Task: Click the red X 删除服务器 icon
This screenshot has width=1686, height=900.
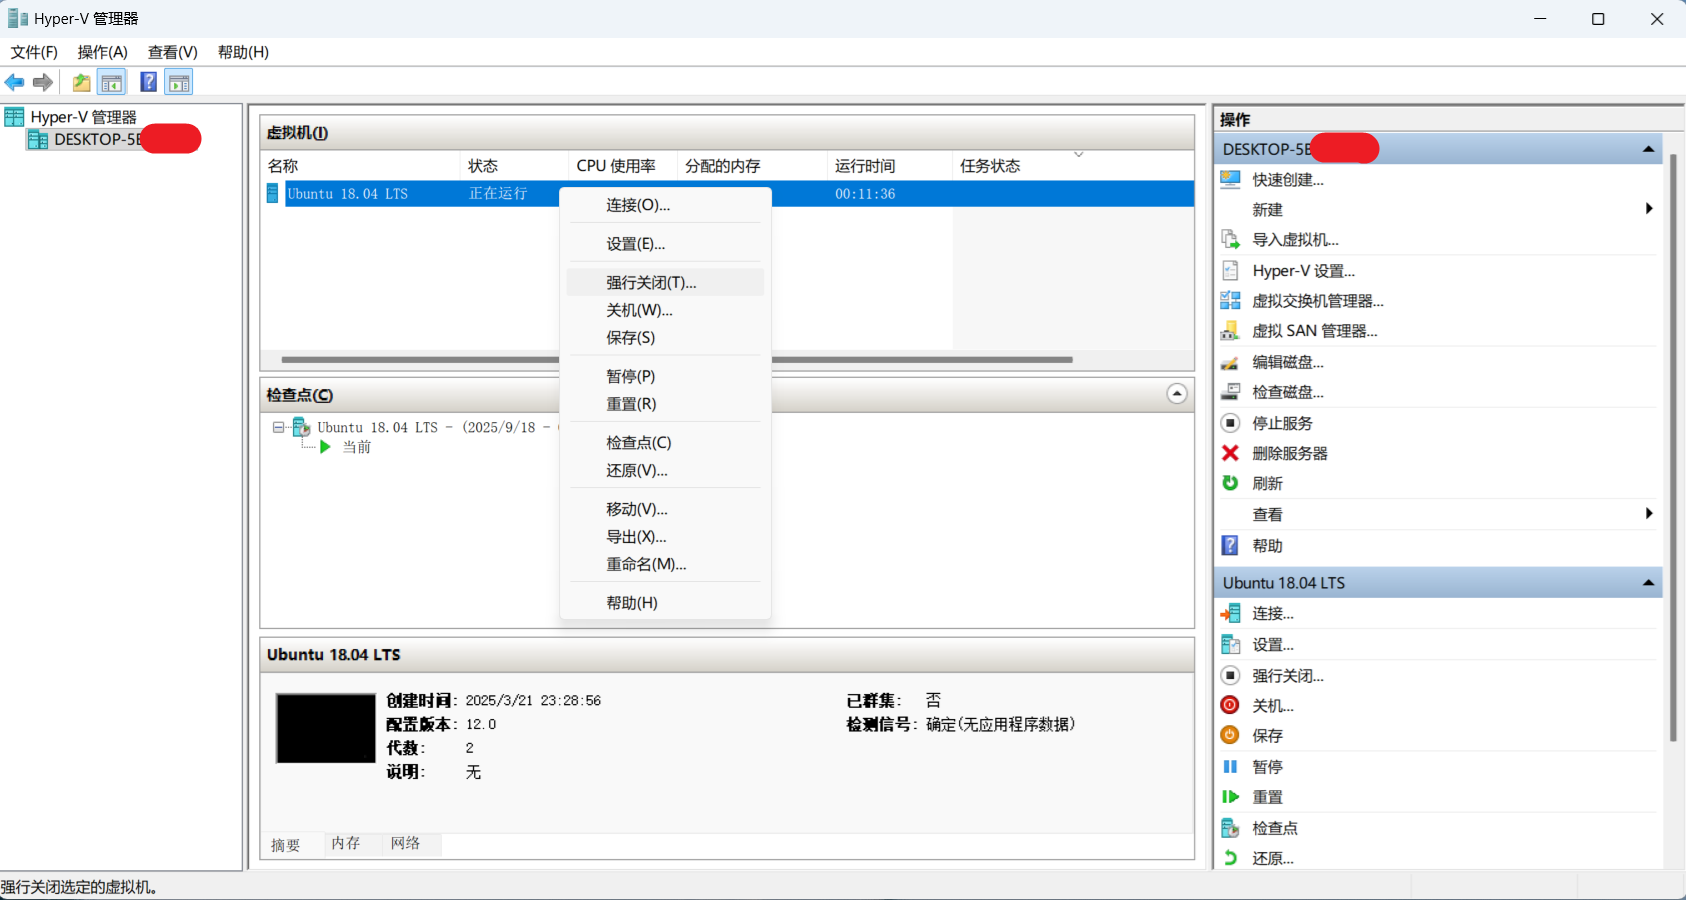Action: 1230,453
